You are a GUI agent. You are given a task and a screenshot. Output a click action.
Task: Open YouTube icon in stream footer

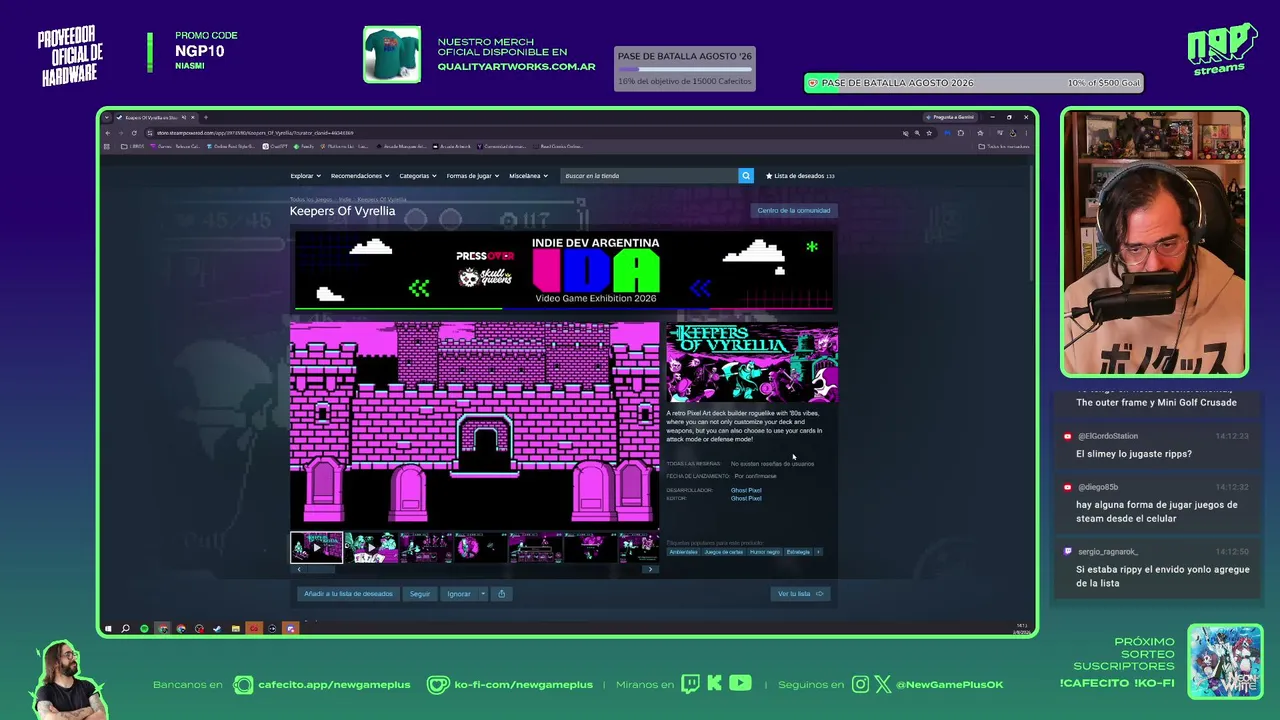(x=740, y=684)
